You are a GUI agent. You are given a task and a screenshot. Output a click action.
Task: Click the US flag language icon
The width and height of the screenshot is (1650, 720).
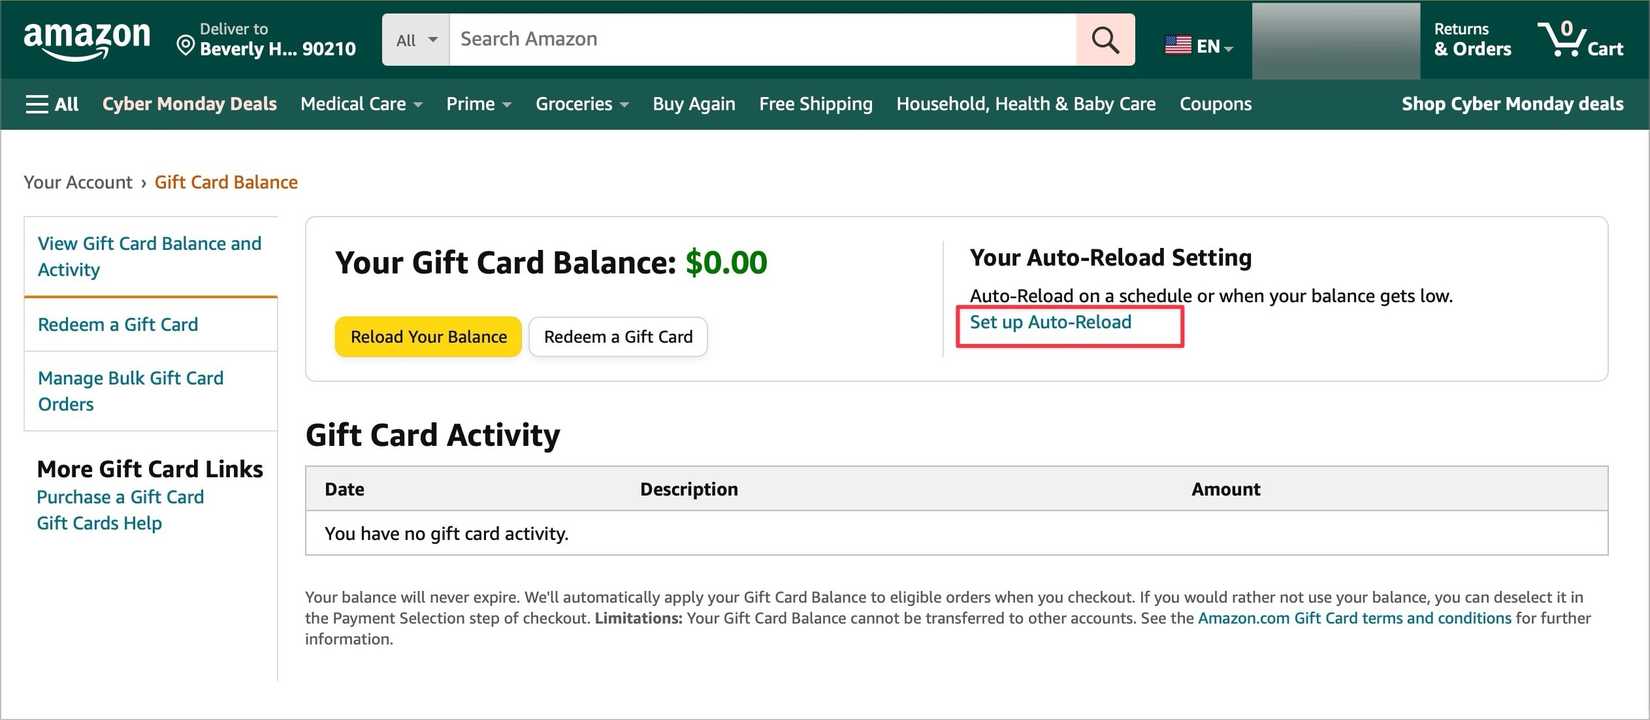1176,44
